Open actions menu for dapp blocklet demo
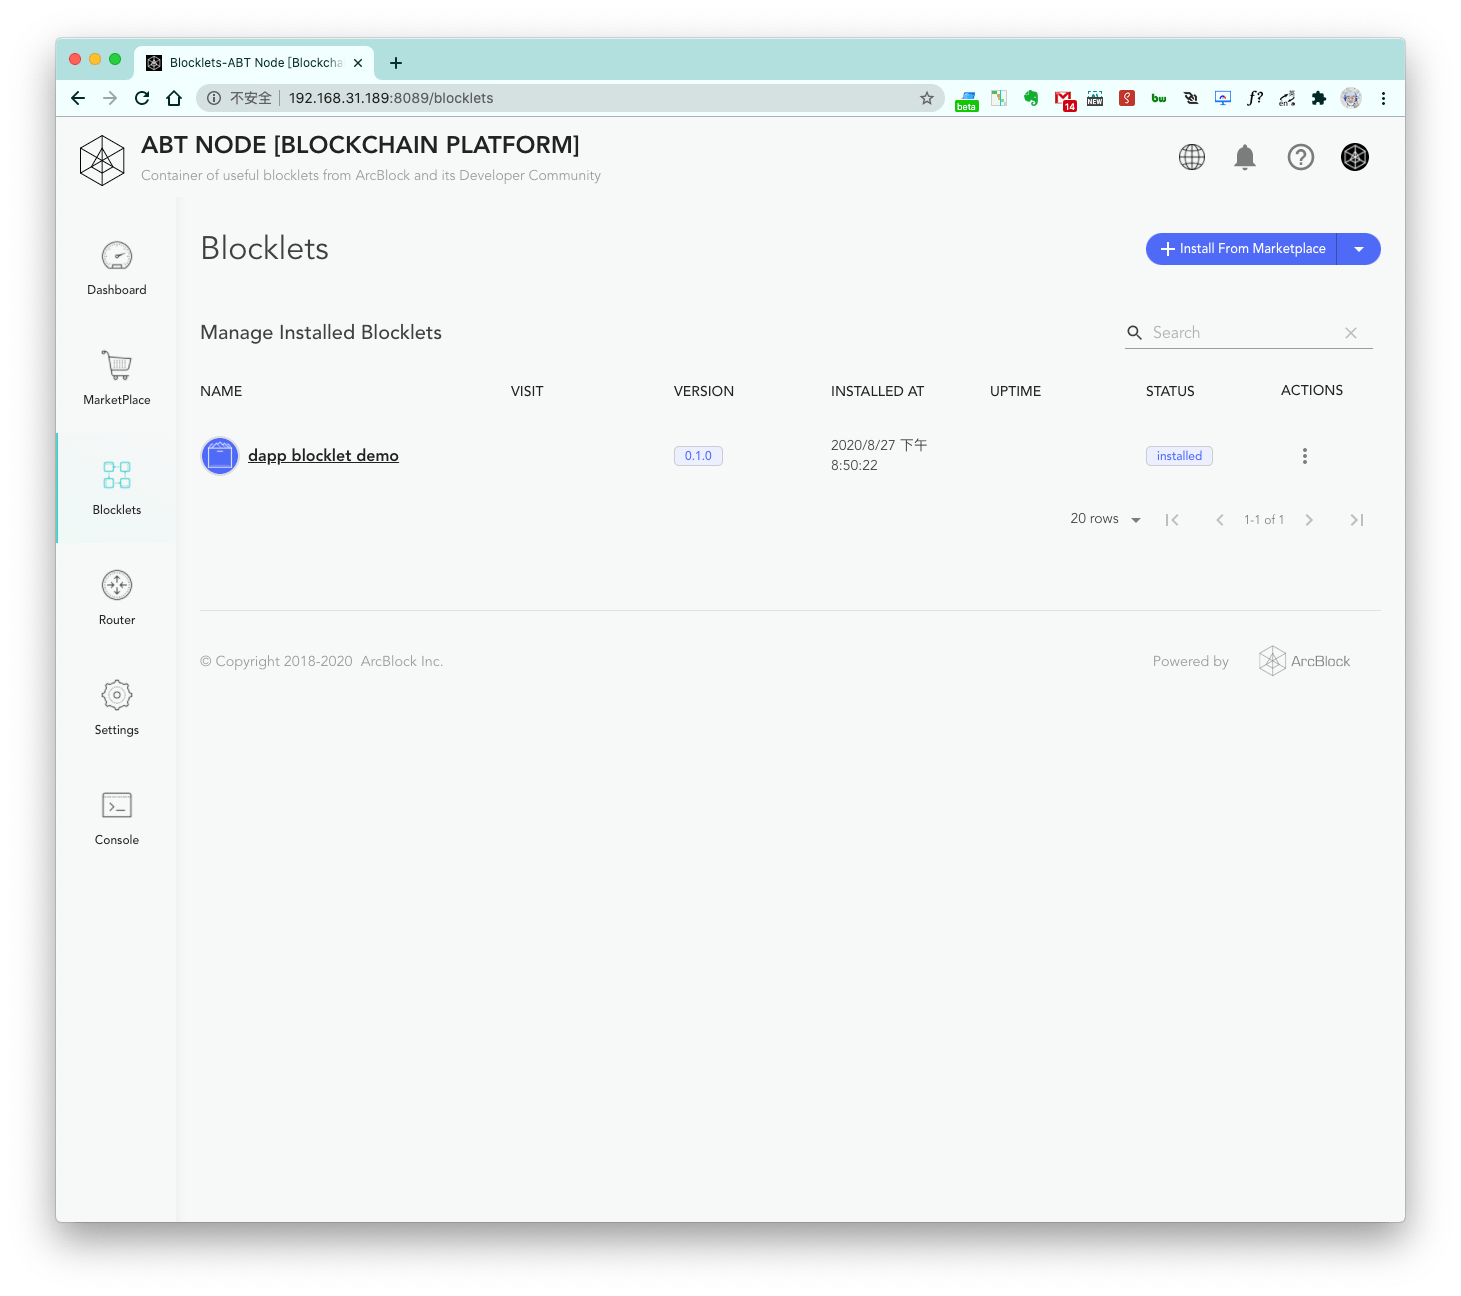 [x=1305, y=456]
